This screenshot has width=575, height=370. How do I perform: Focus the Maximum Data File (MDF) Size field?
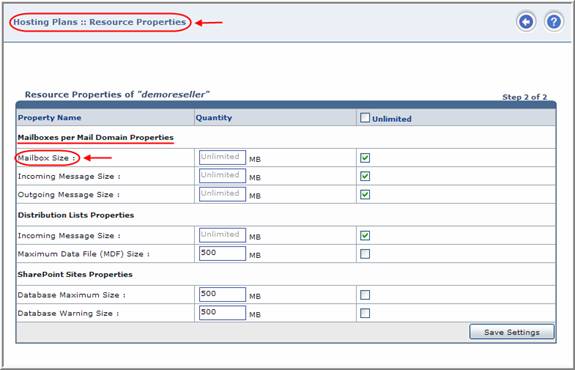tap(222, 253)
